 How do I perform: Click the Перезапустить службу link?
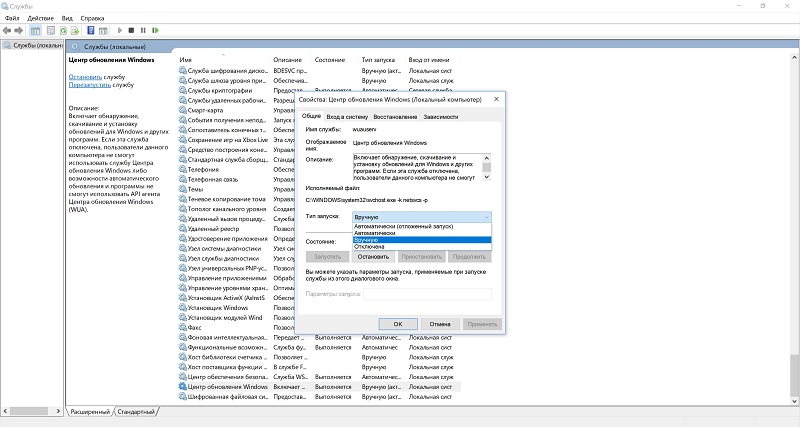coord(90,85)
